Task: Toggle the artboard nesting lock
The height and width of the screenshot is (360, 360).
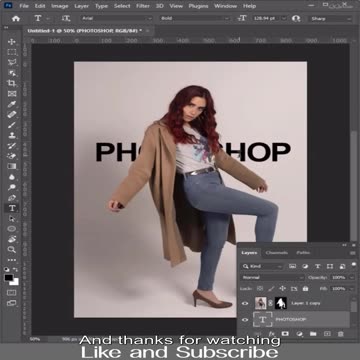Action: click(x=294, y=289)
